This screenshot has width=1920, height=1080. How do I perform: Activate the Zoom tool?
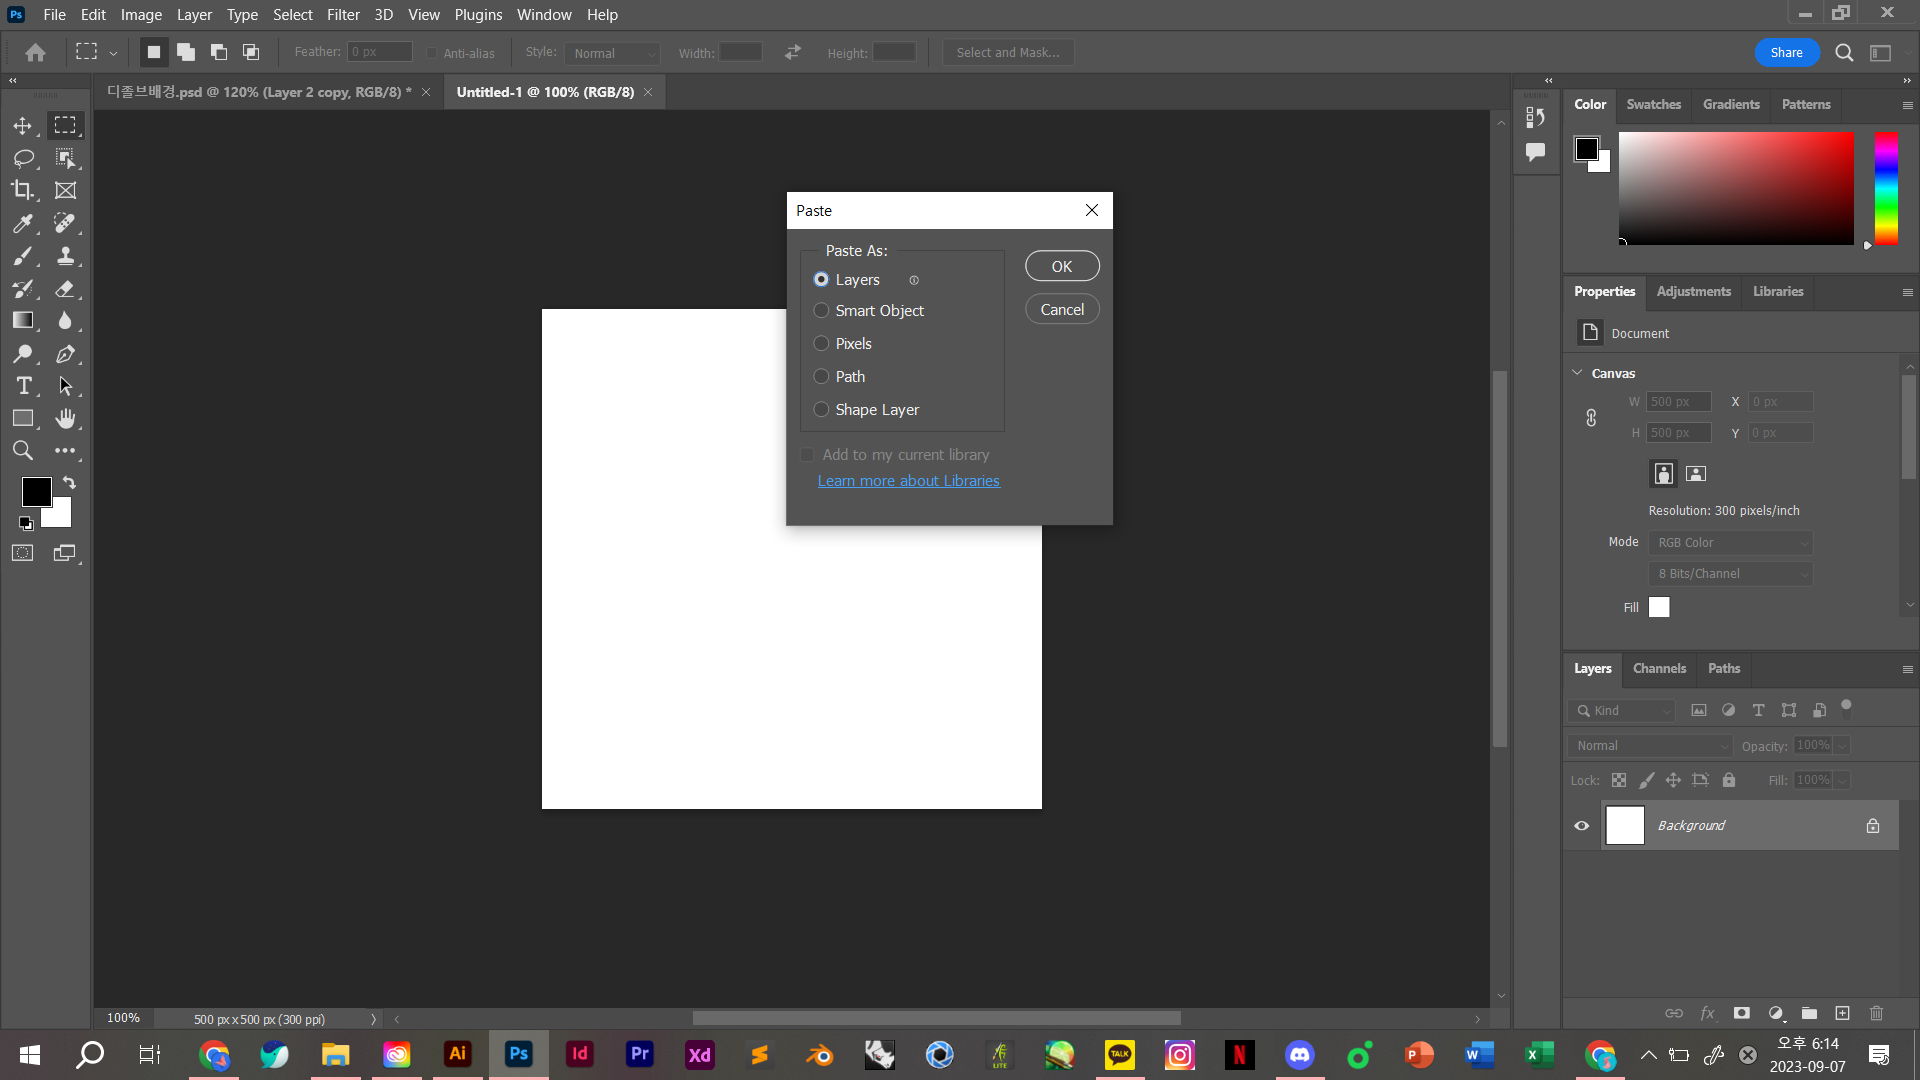(x=22, y=451)
